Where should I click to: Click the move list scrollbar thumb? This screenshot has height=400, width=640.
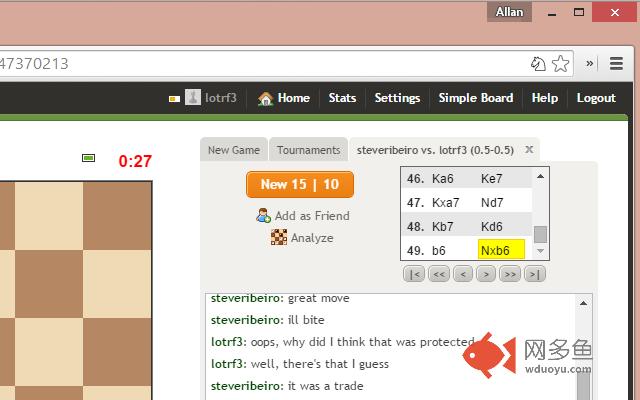click(x=540, y=234)
